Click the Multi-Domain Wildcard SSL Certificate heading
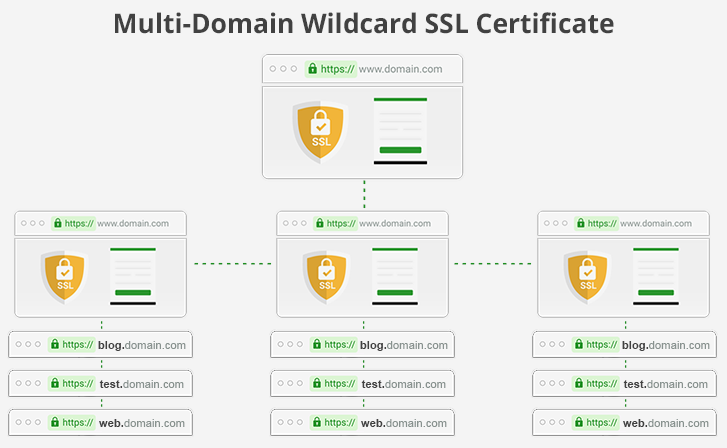Screen dimensions: 727x448 (x=363, y=23)
